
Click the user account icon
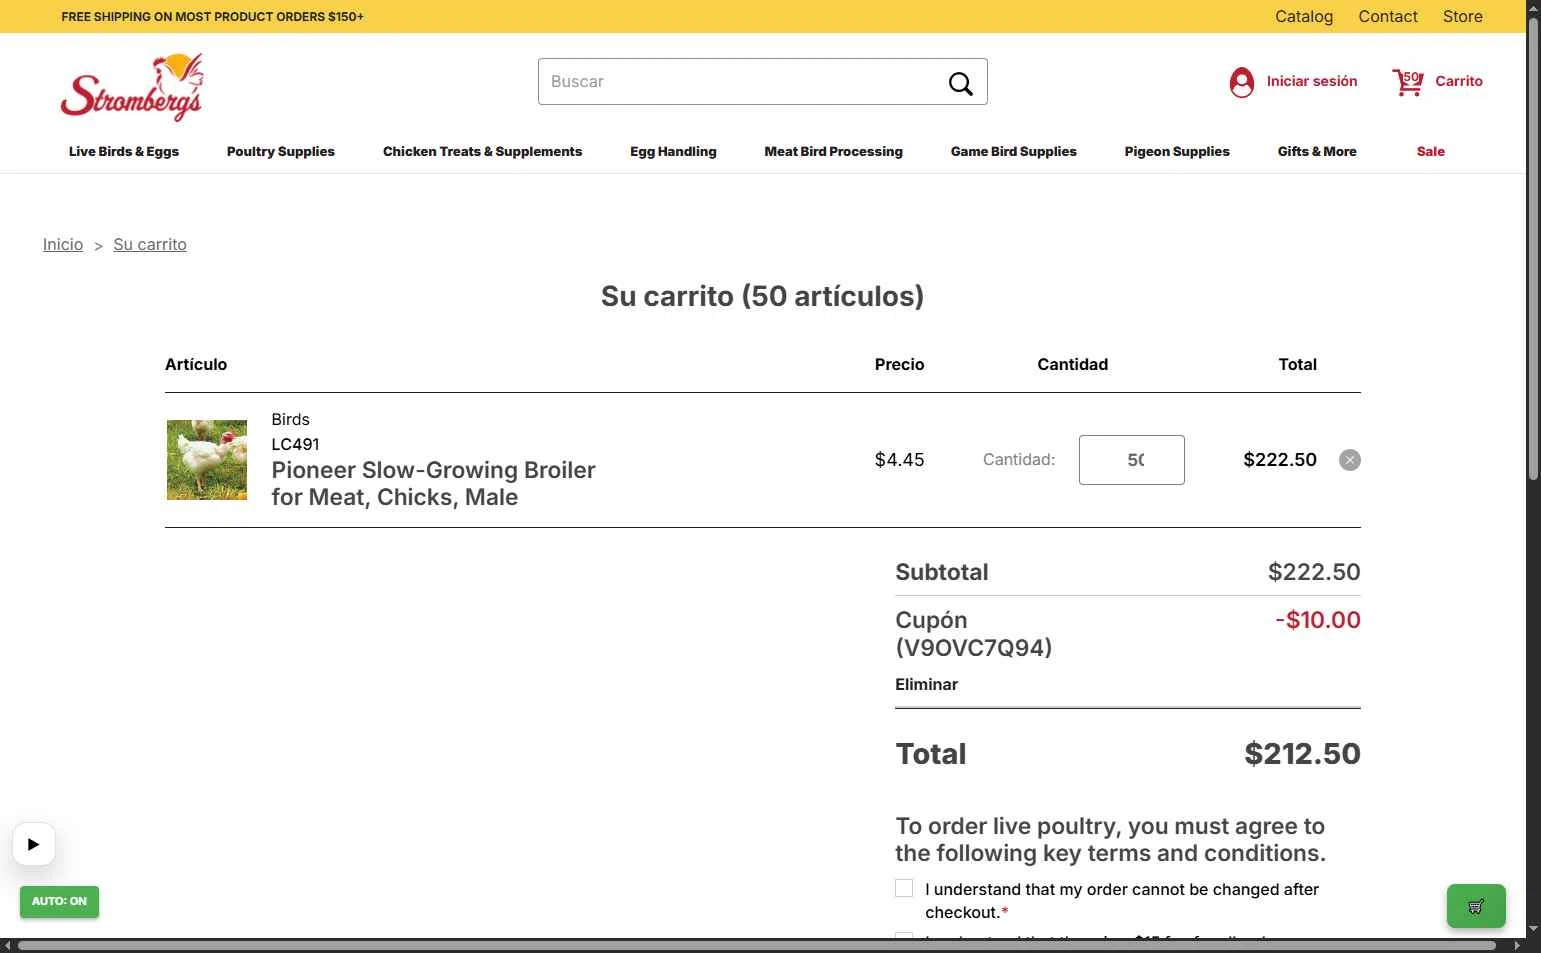tap(1241, 82)
